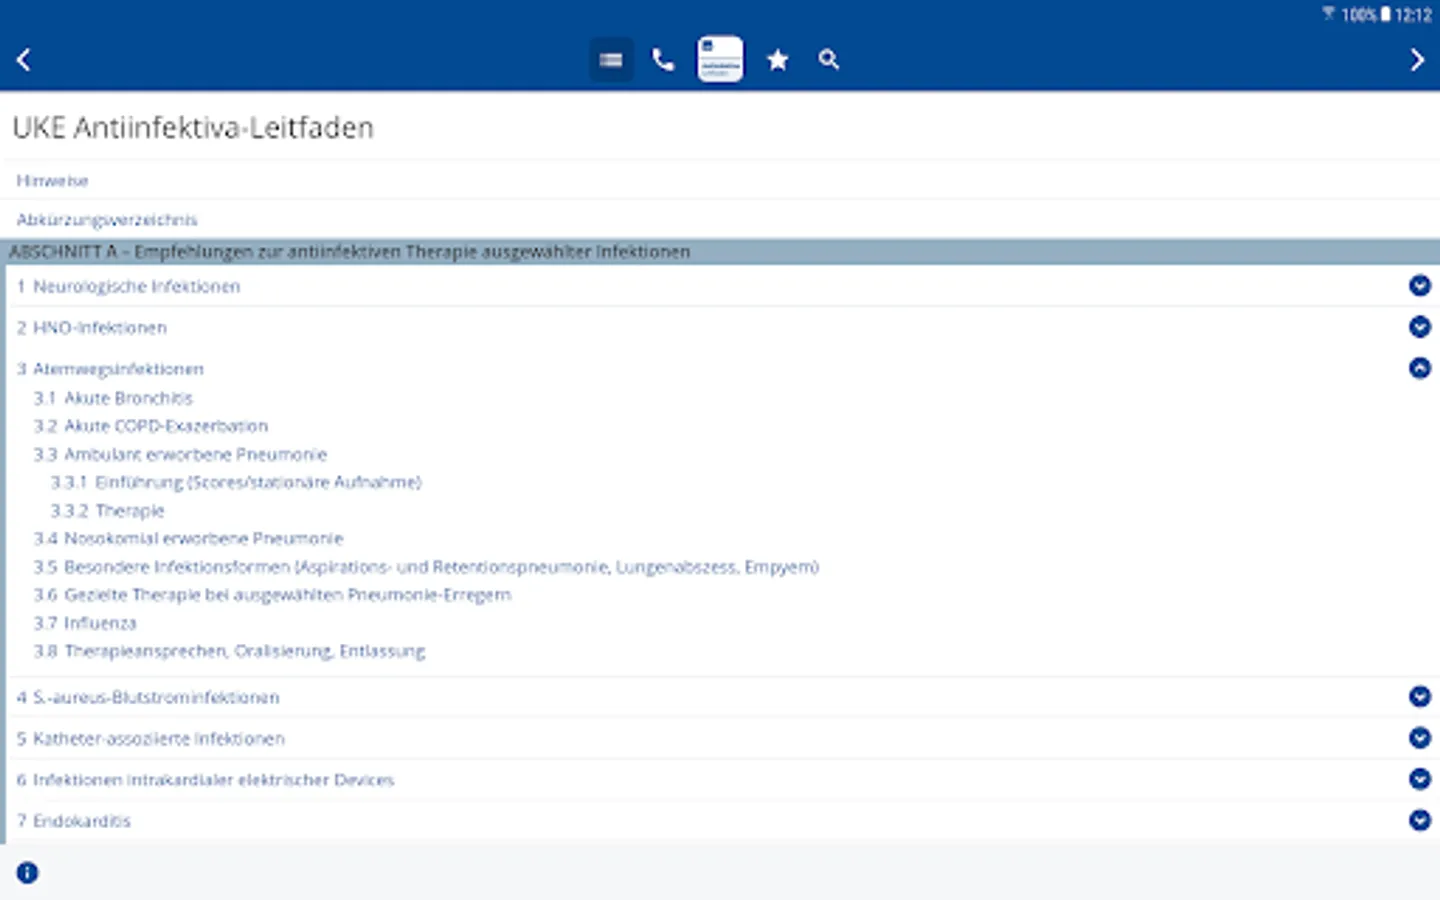Image resolution: width=1440 pixels, height=900 pixels.
Task: Go forward using the right arrow
Action: pyautogui.click(x=1416, y=60)
